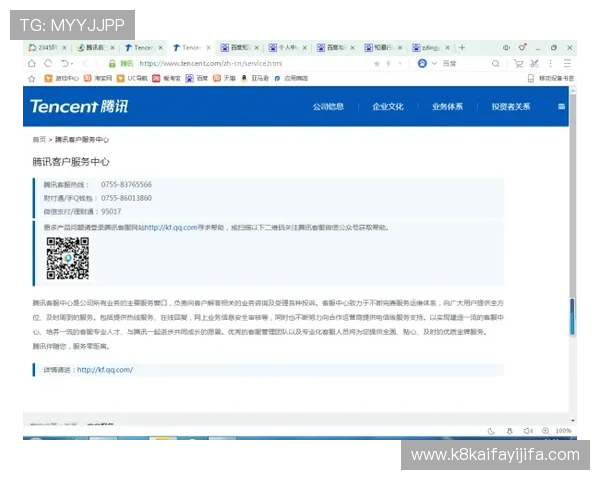Click the magnifier search icon
The width and height of the screenshot is (600, 480).
point(496,64)
